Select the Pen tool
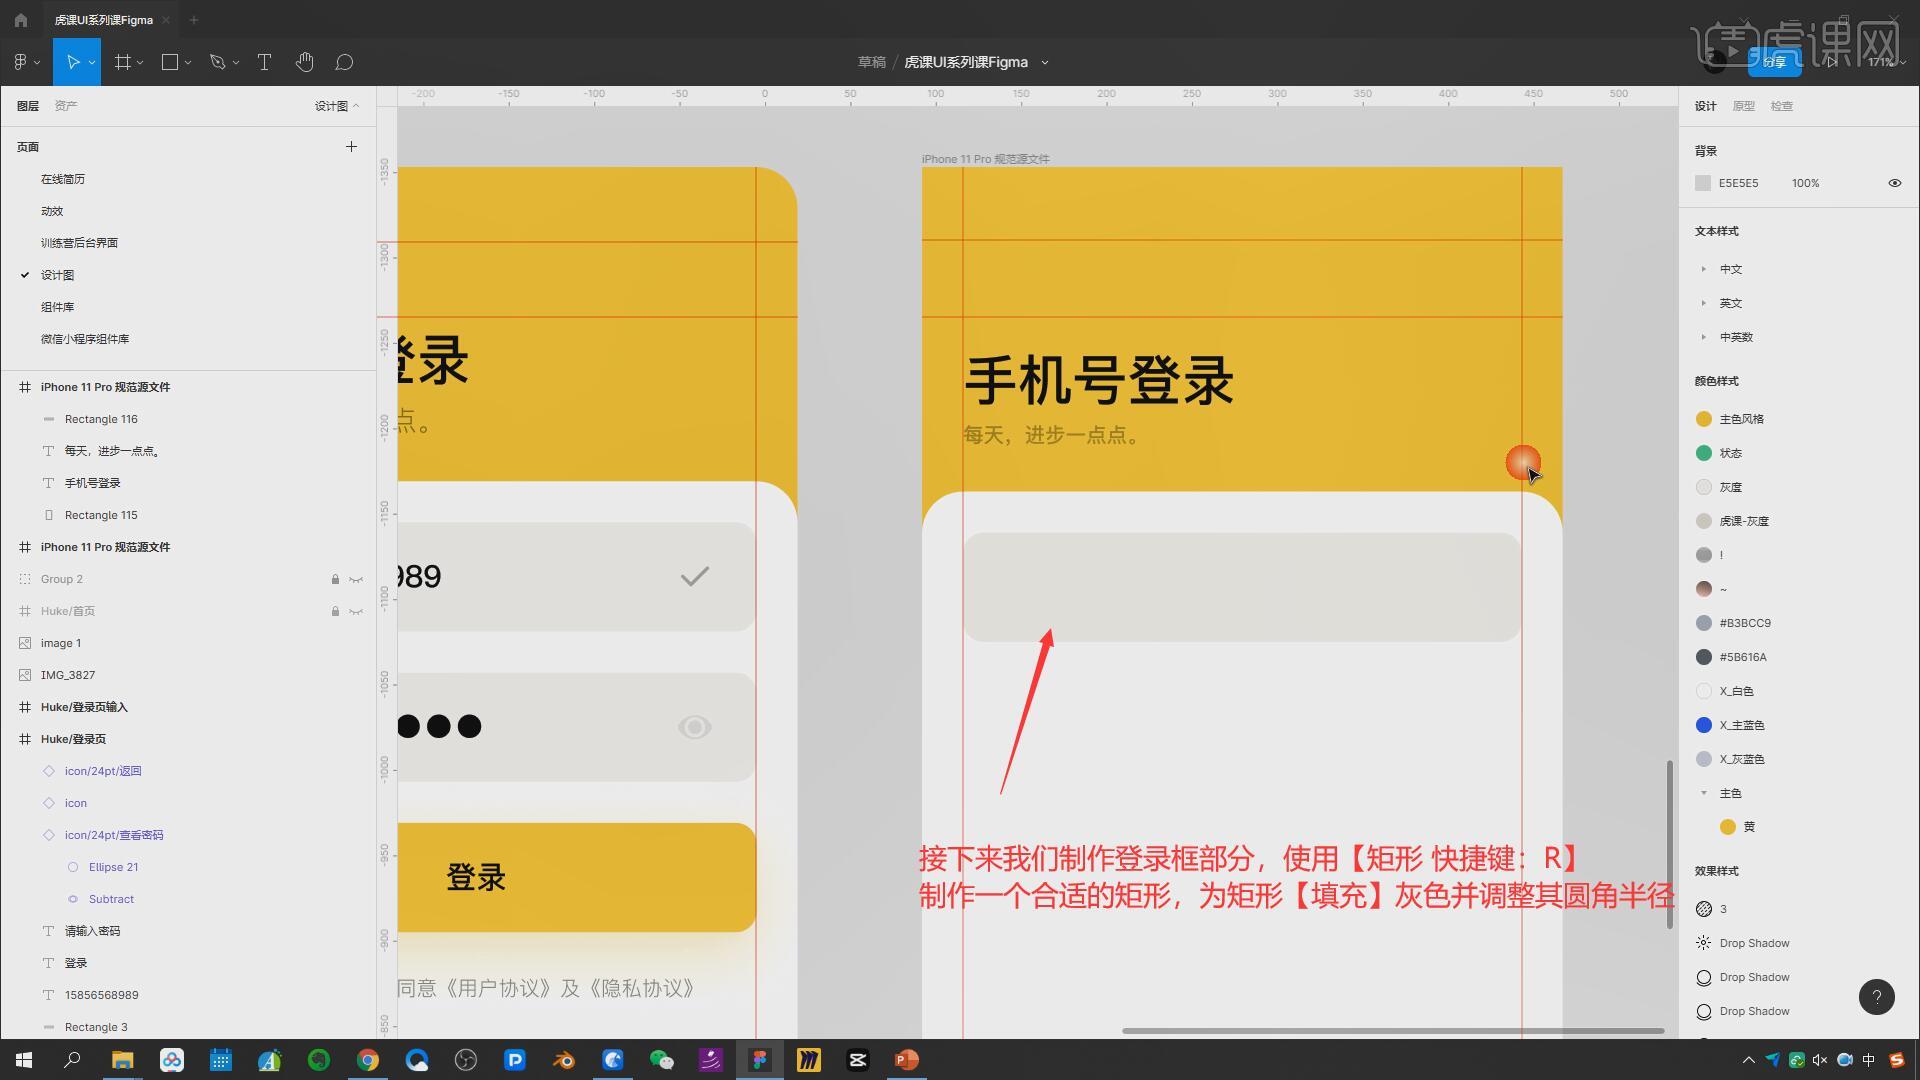The image size is (1920, 1080). click(217, 62)
